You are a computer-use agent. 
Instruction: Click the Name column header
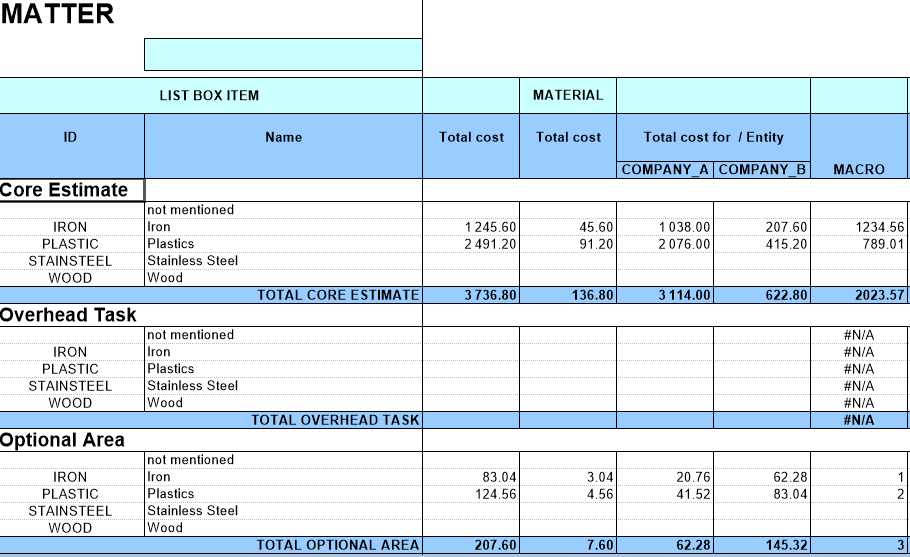(x=283, y=138)
